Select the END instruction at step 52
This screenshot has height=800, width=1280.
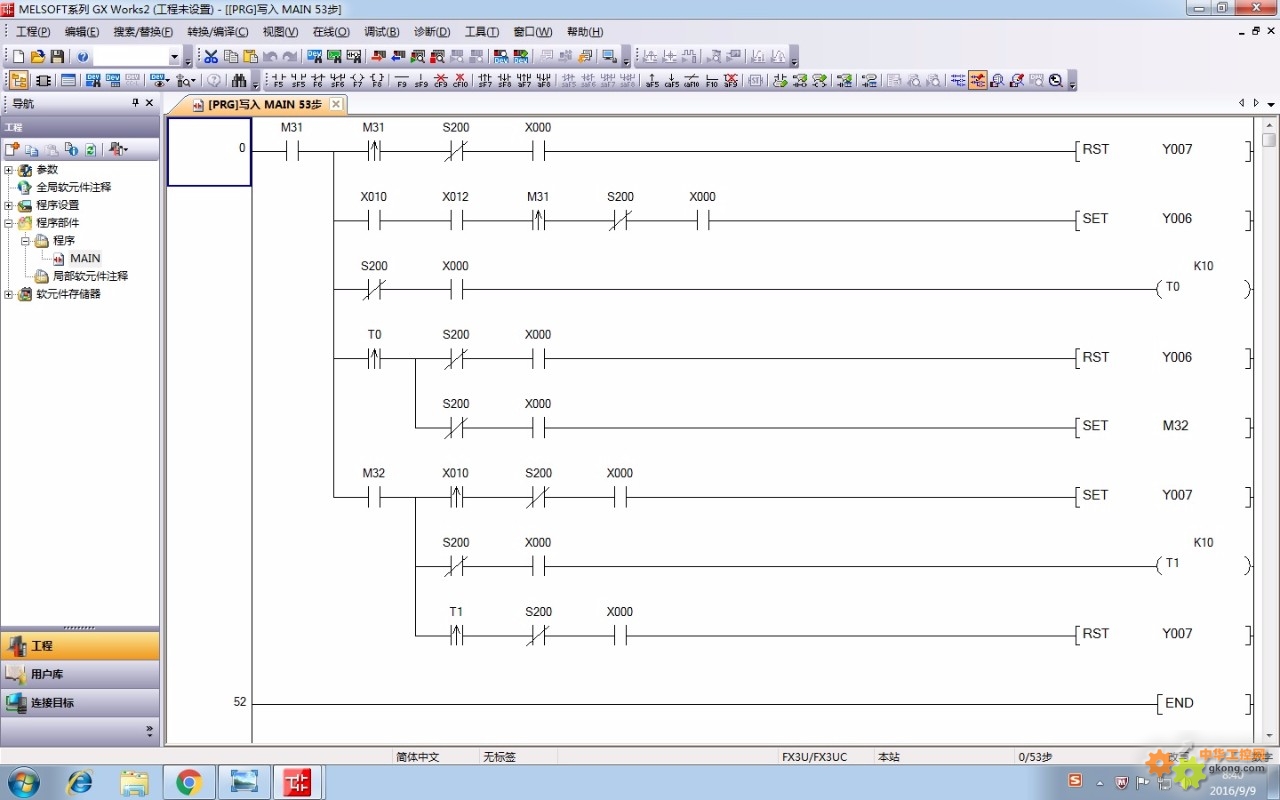tap(1203, 703)
